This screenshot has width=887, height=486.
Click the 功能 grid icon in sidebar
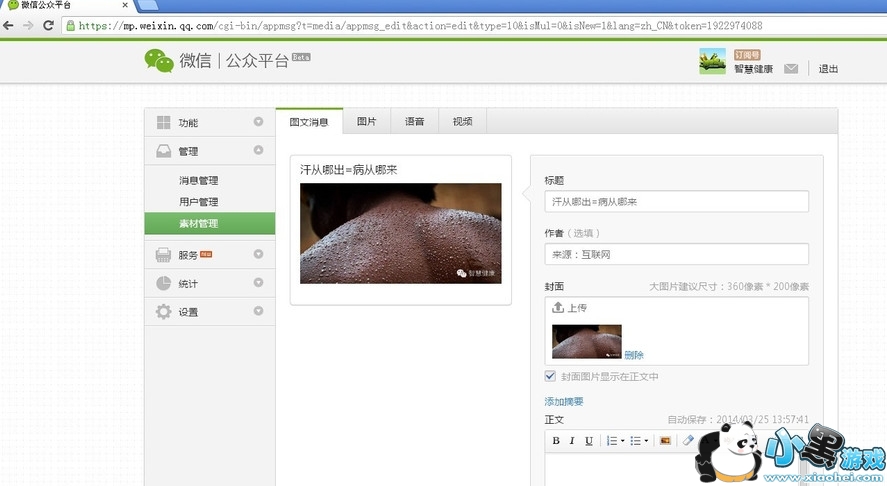coord(163,122)
